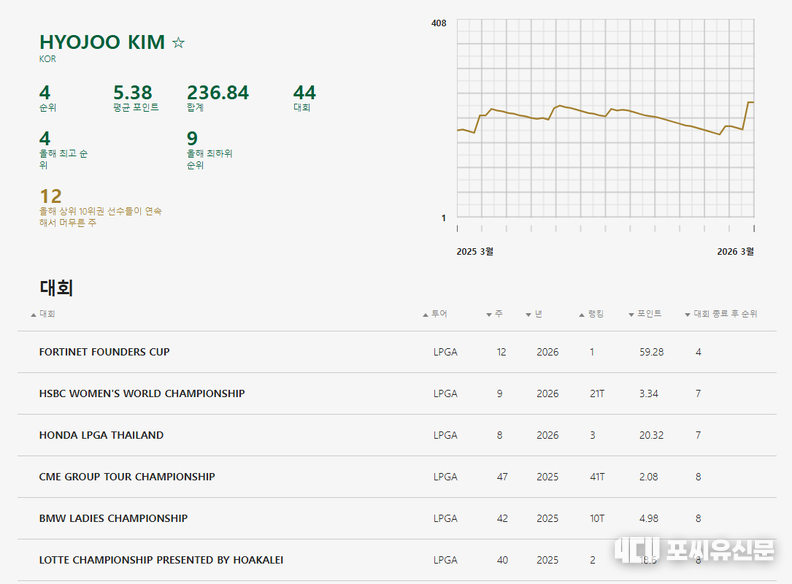The image size is (792, 584).
Task: Click the ranking history line chart
Action: [x=604, y=118]
